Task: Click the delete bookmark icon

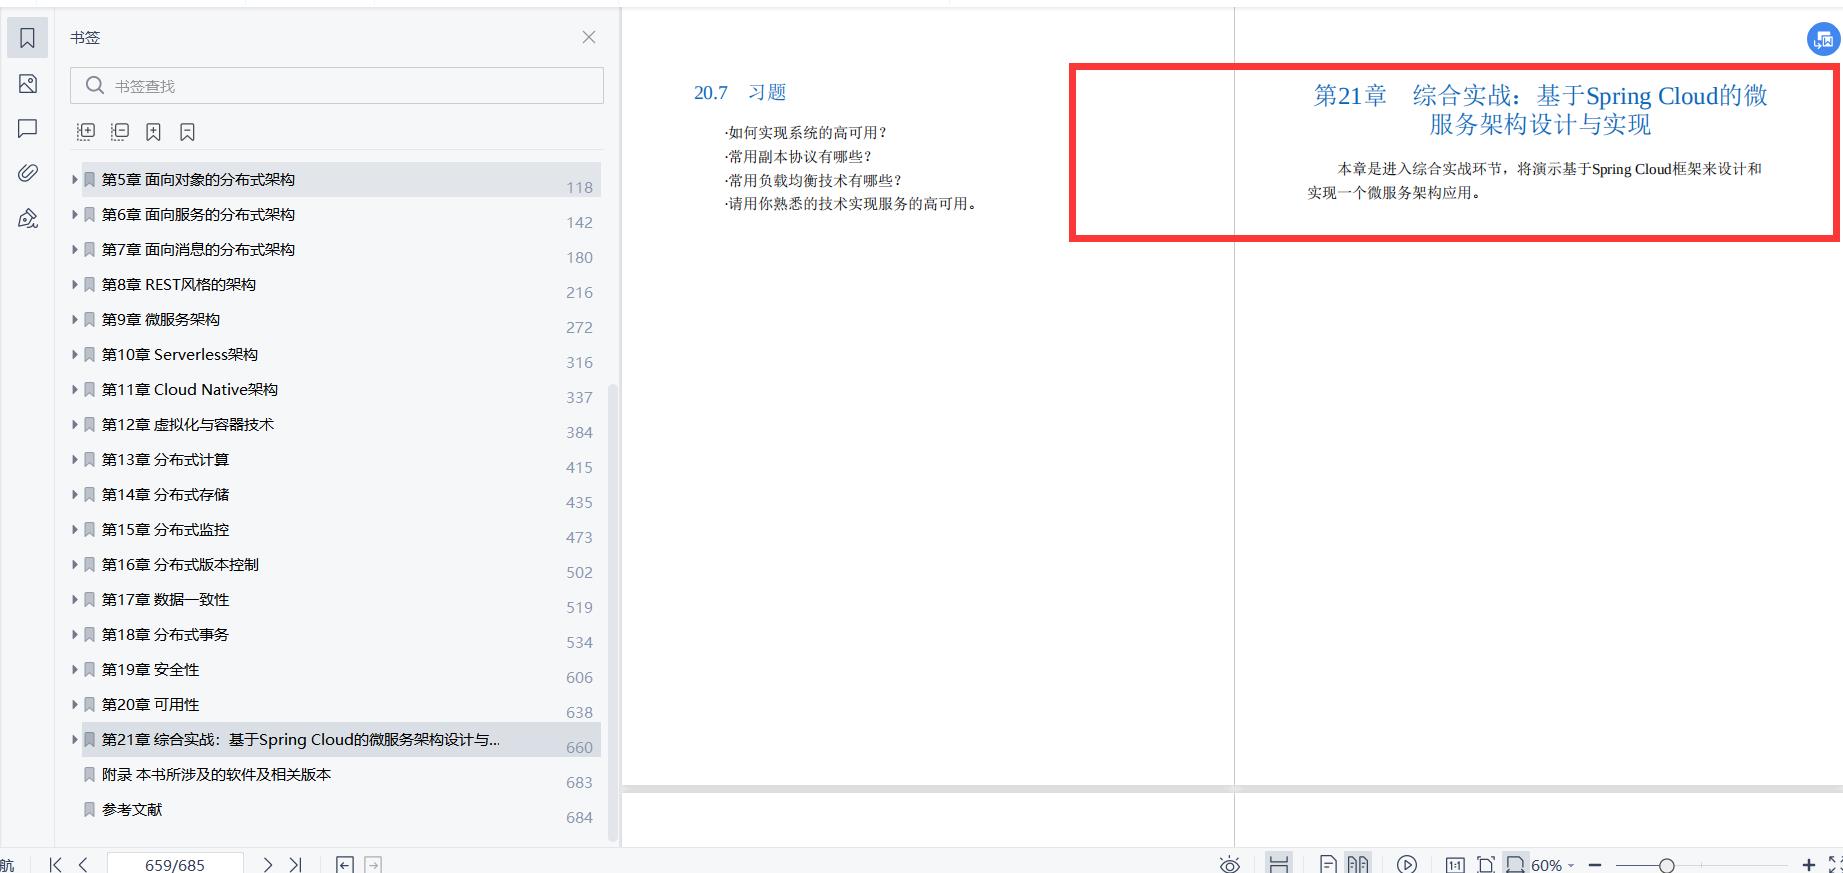Action: pyautogui.click(x=187, y=132)
